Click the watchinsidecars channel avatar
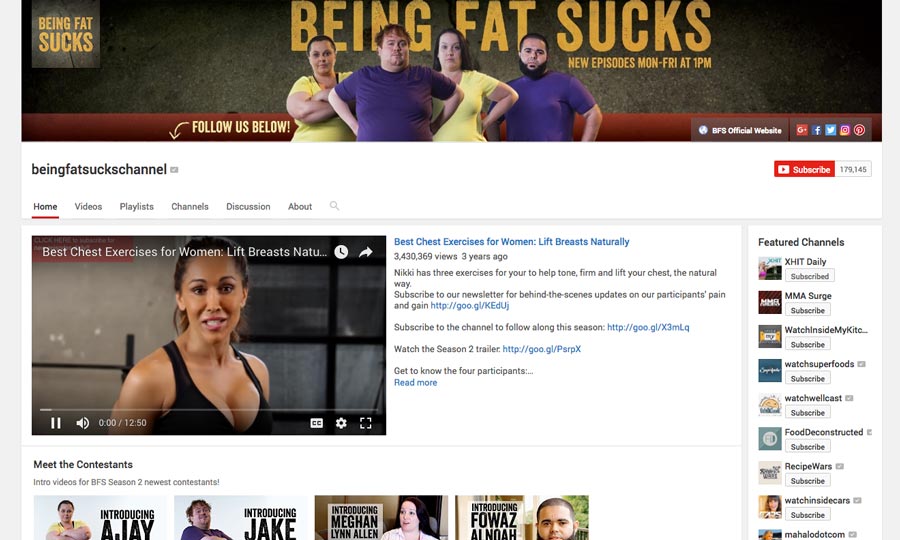This screenshot has width=900, height=540. pos(770,507)
